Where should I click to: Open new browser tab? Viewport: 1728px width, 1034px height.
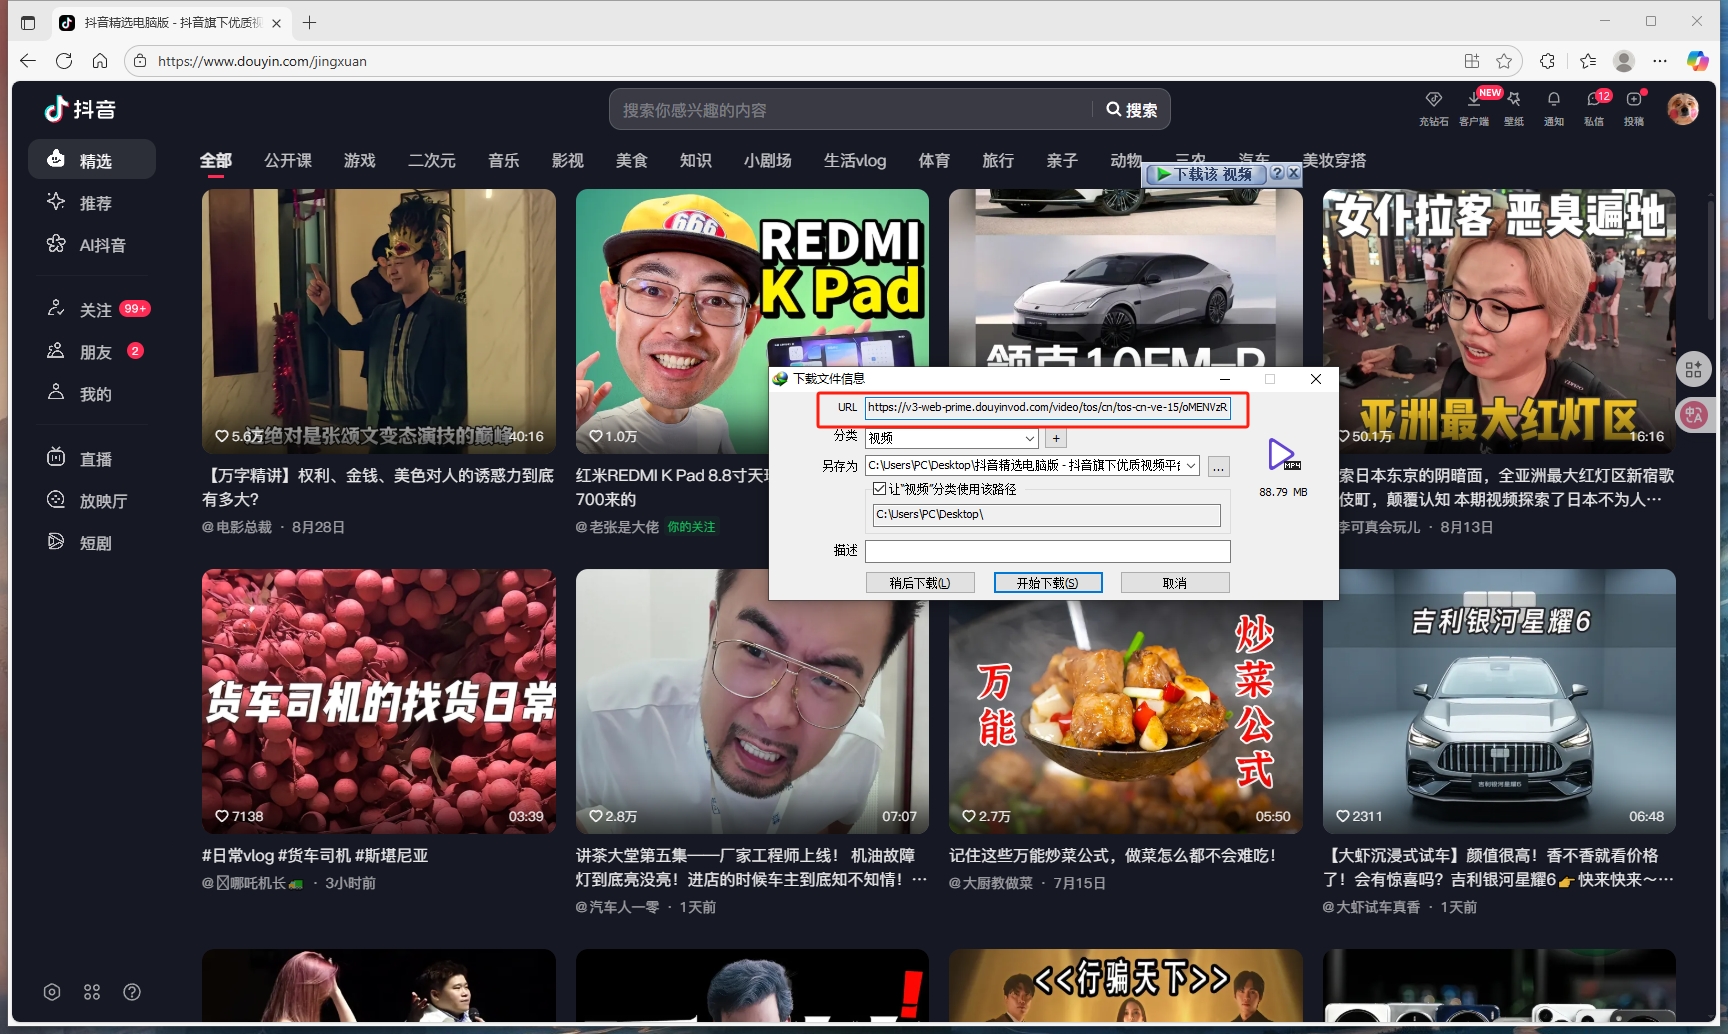(x=310, y=22)
